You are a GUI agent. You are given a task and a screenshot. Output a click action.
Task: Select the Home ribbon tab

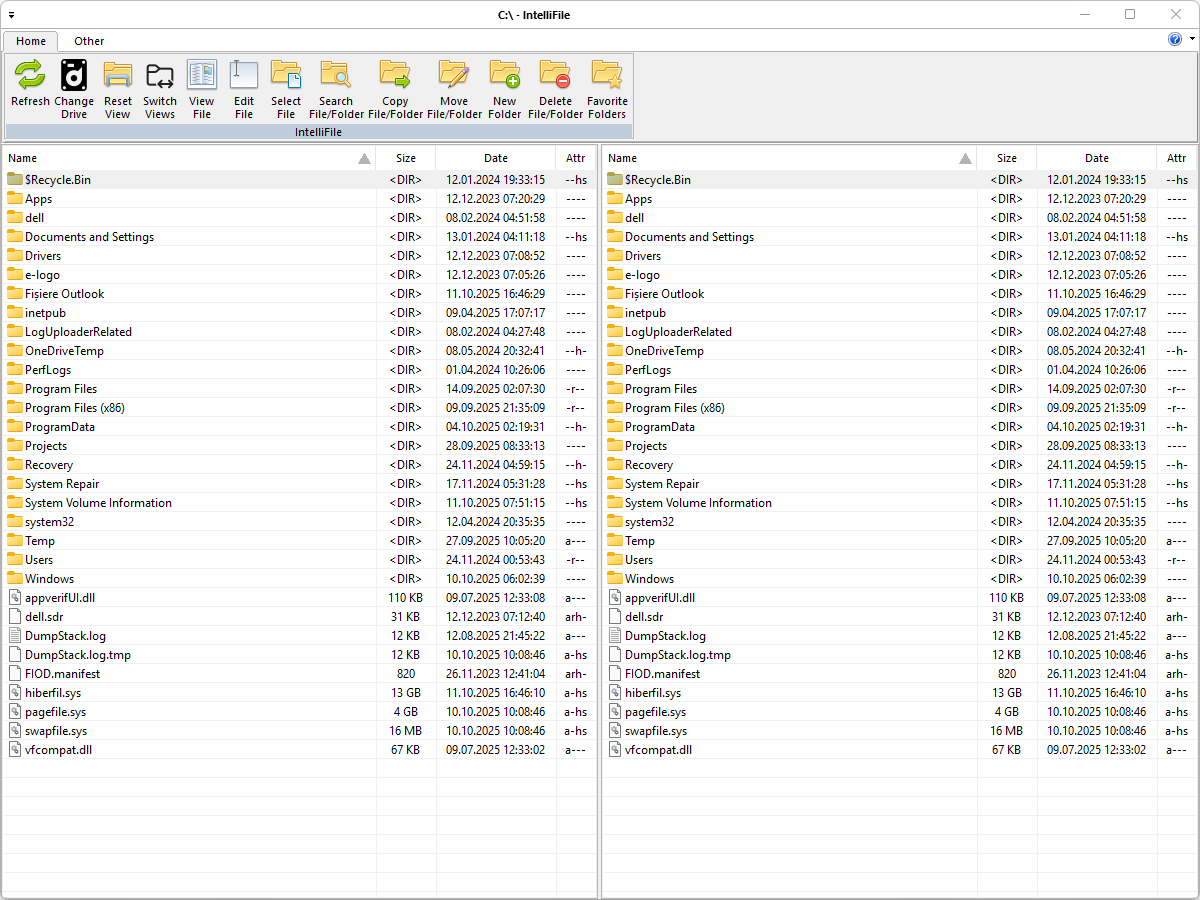tap(31, 41)
